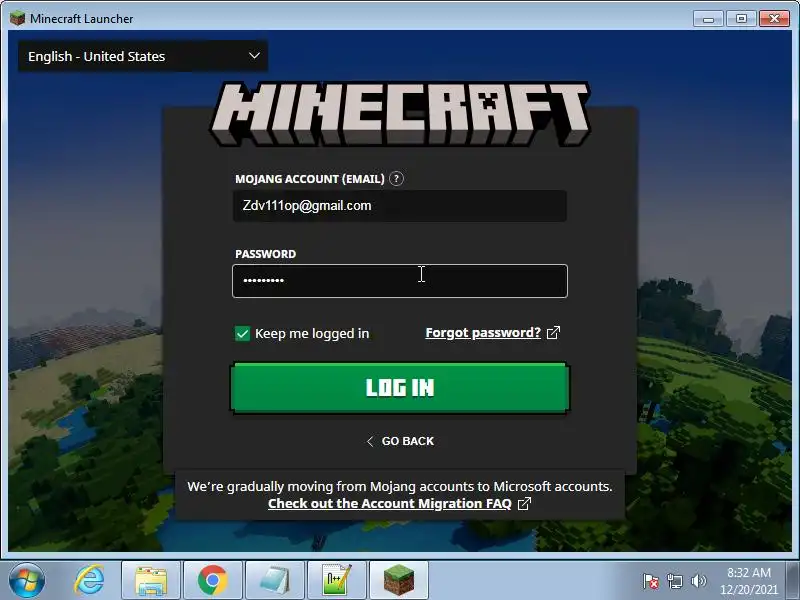Screen dimensions: 800x600
Task: Click the help question mark beside Mojang Account
Action: pos(396,179)
